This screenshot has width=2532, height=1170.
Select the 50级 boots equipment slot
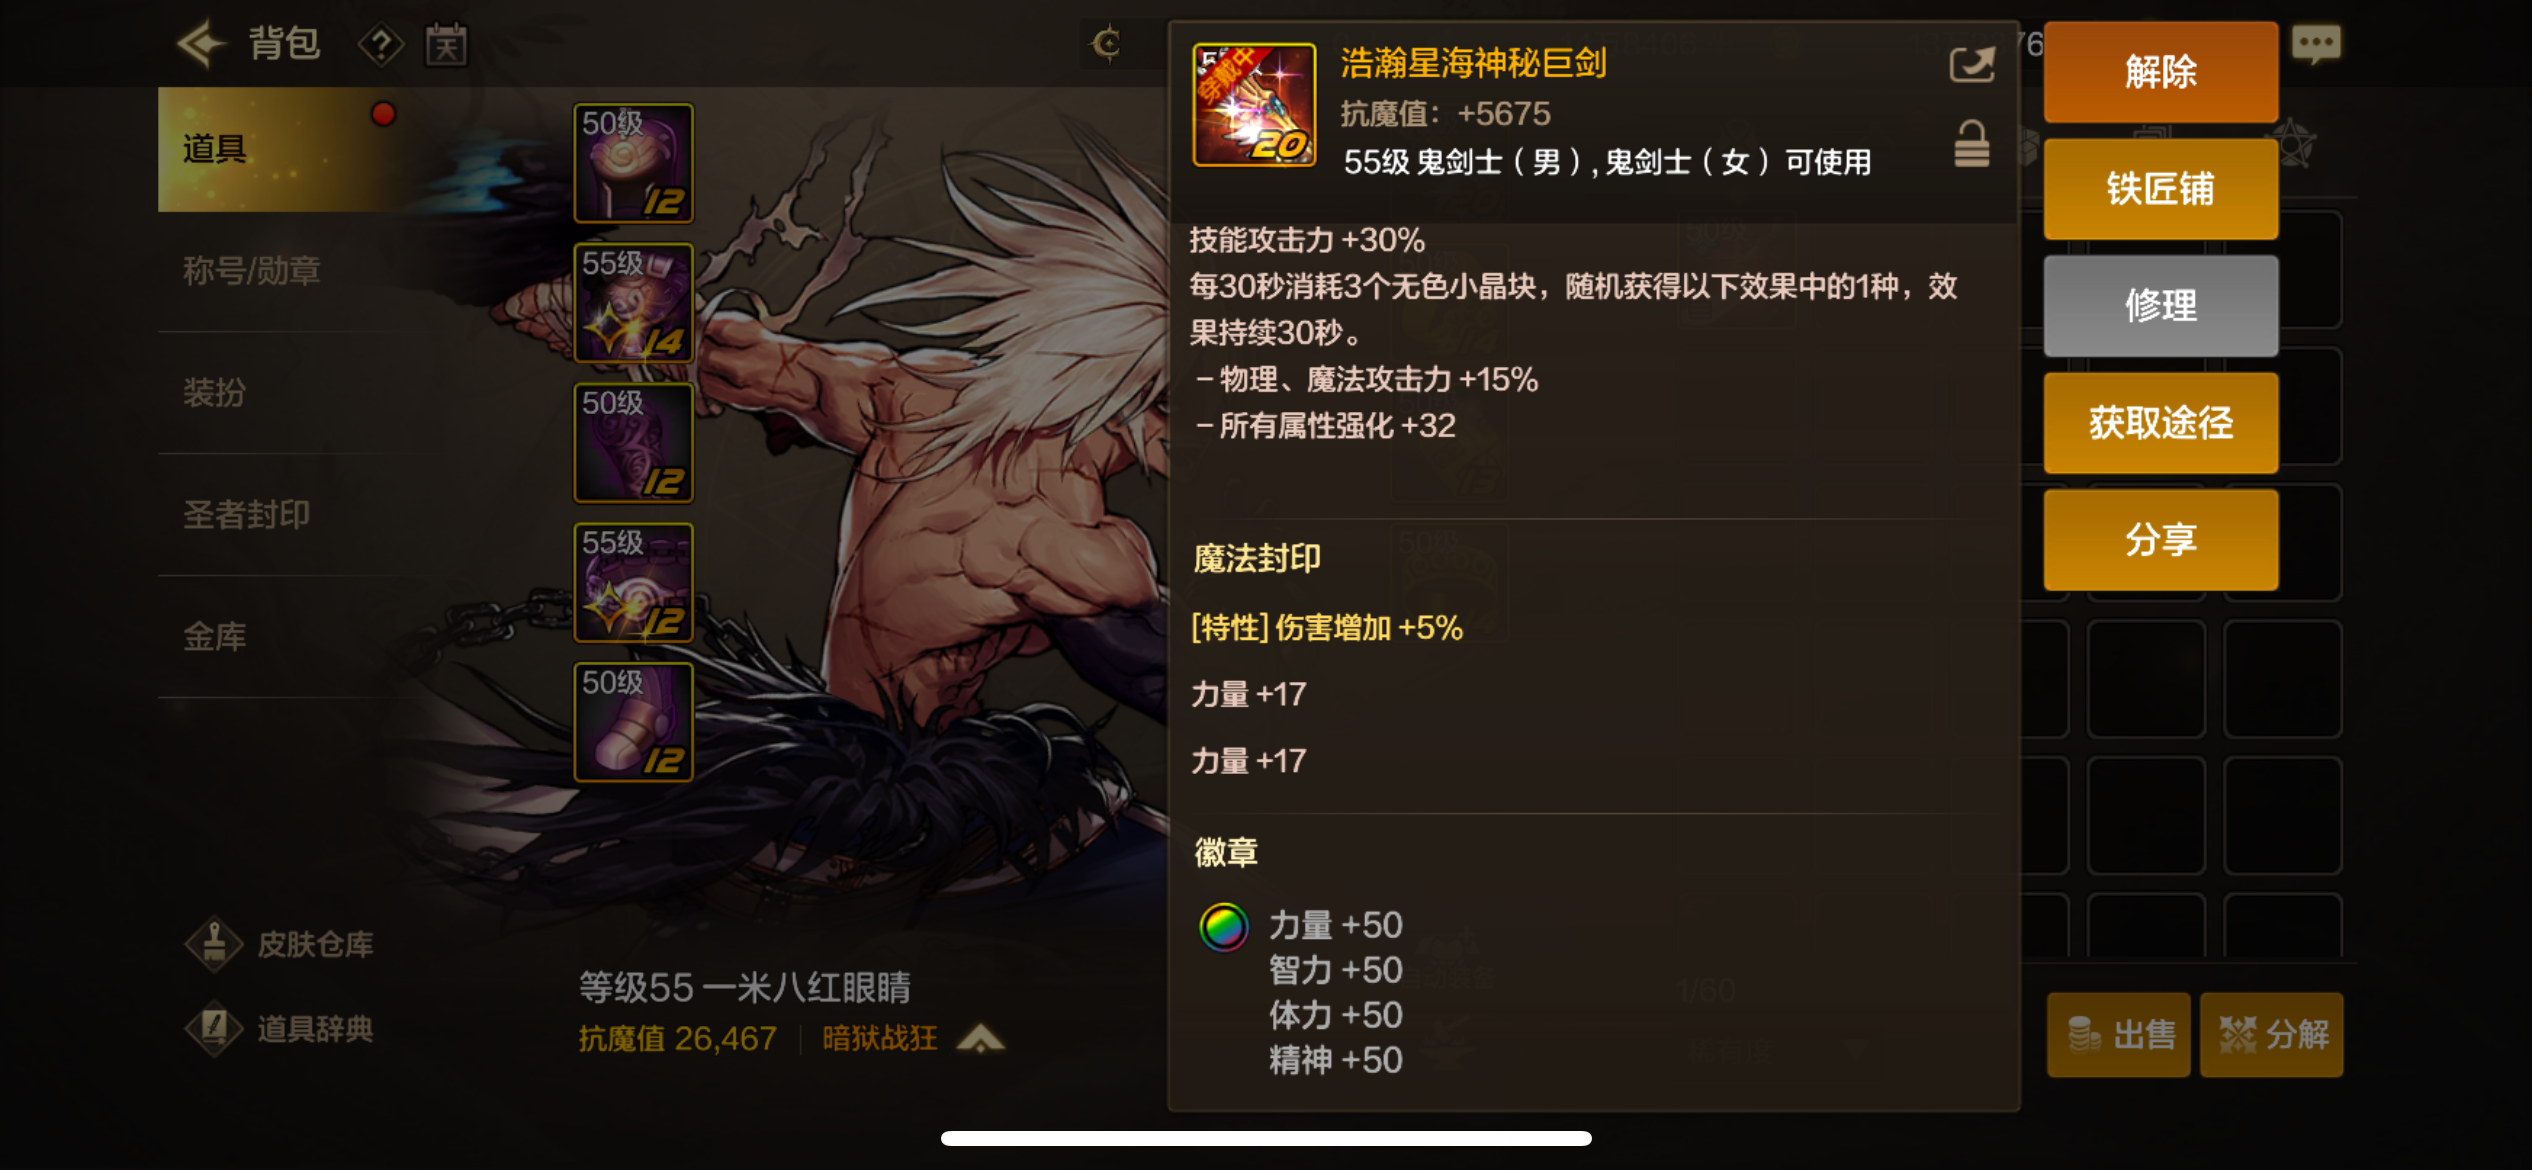(x=633, y=722)
